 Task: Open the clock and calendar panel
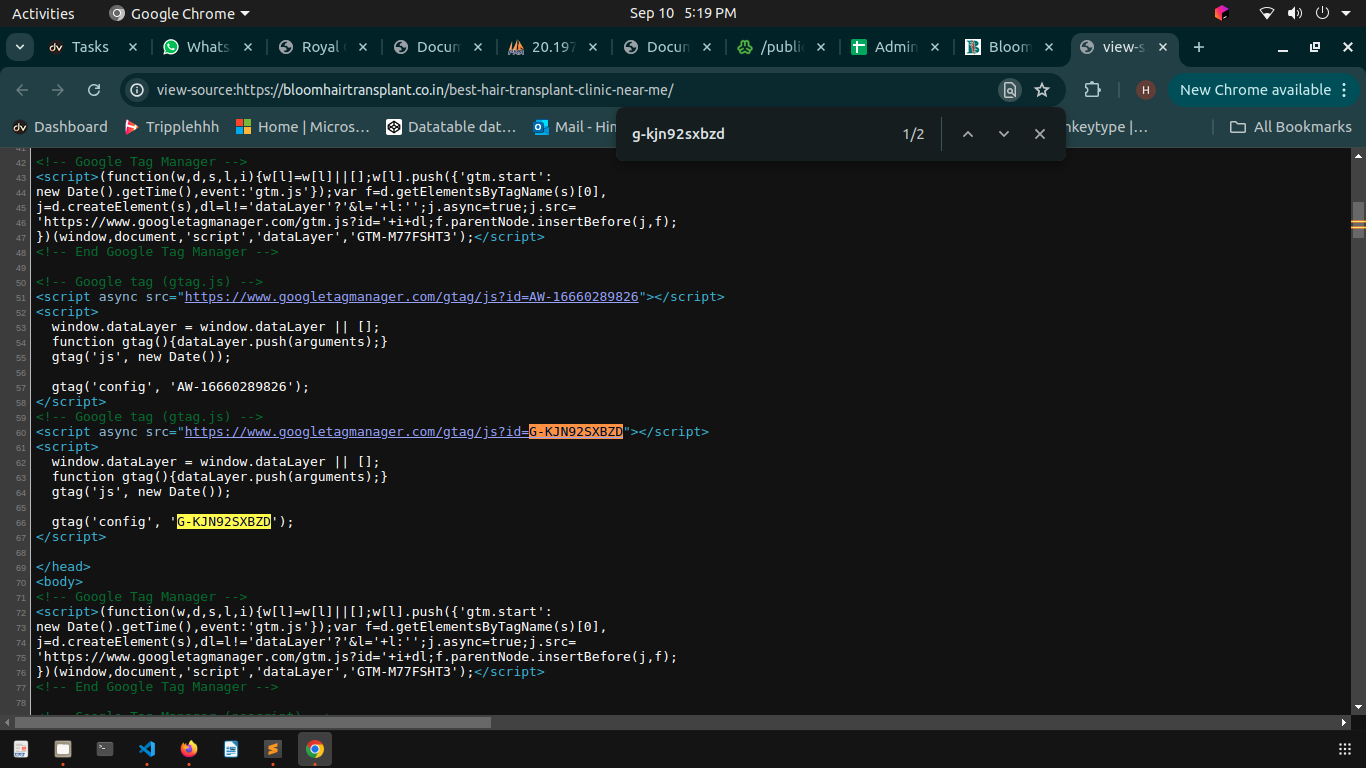click(x=683, y=13)
